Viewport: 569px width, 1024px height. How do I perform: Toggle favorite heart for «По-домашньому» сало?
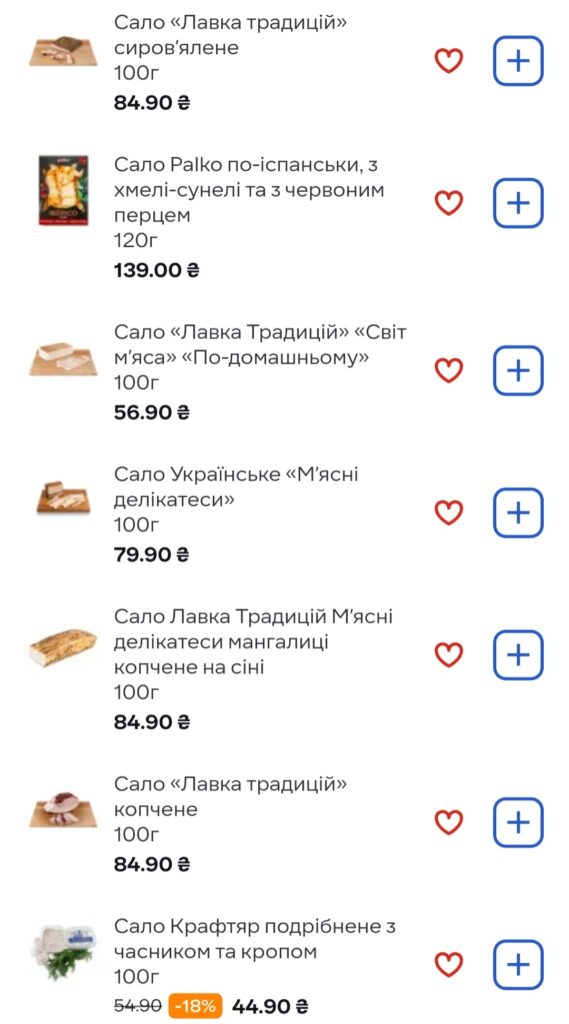449,371
